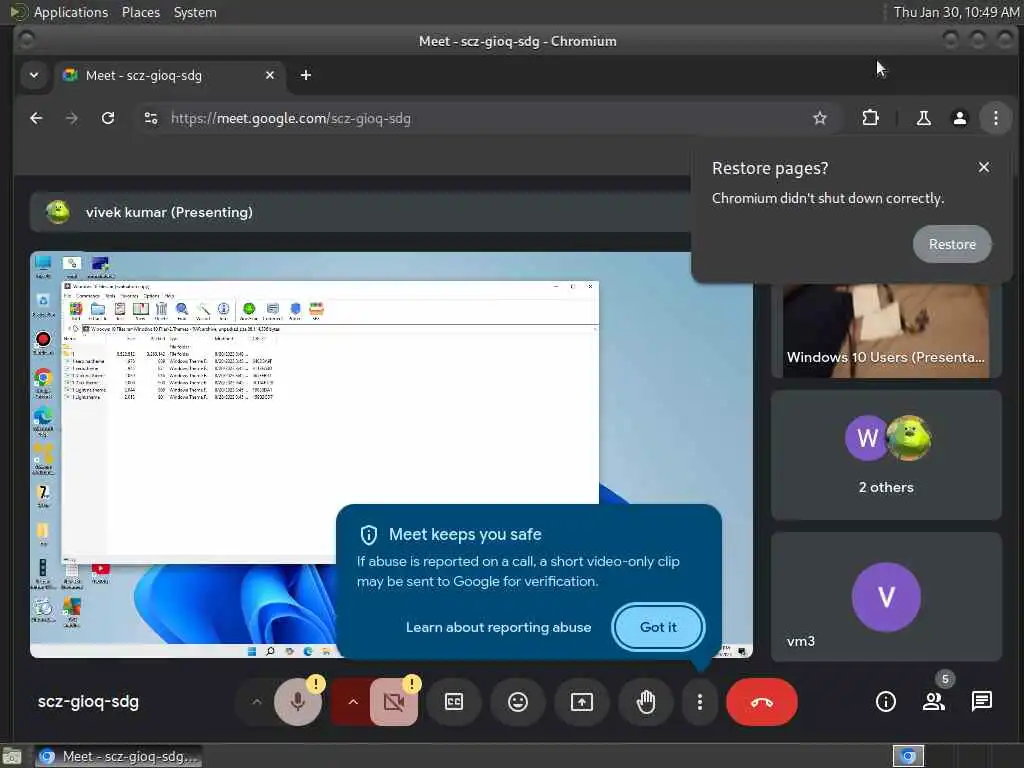Click taskbar Meet - scz-gioq-sdg window button

click(x=118, y=756)
